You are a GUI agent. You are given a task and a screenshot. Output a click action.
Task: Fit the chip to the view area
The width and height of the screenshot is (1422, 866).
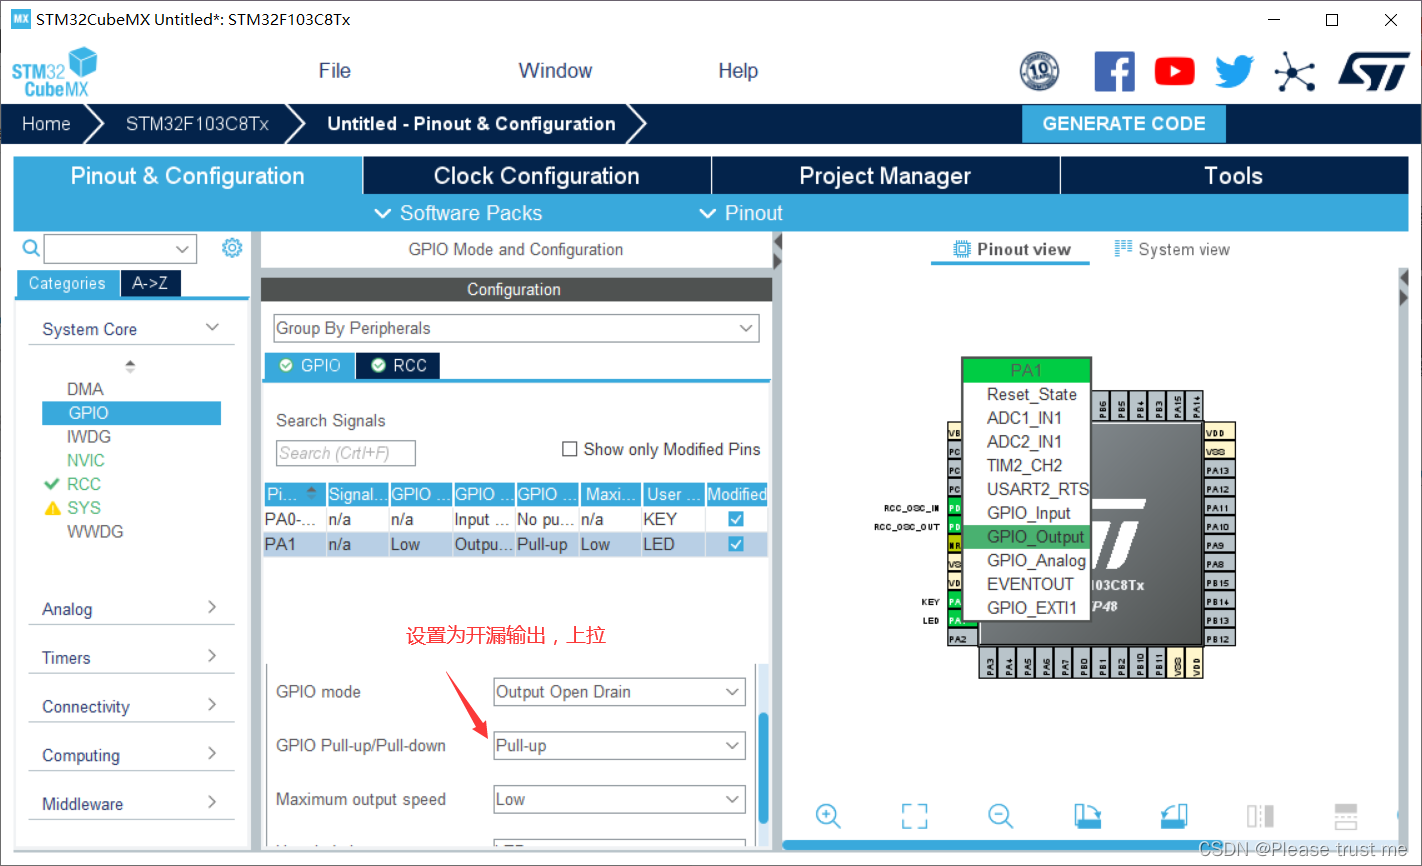click(x=914, y=816)
